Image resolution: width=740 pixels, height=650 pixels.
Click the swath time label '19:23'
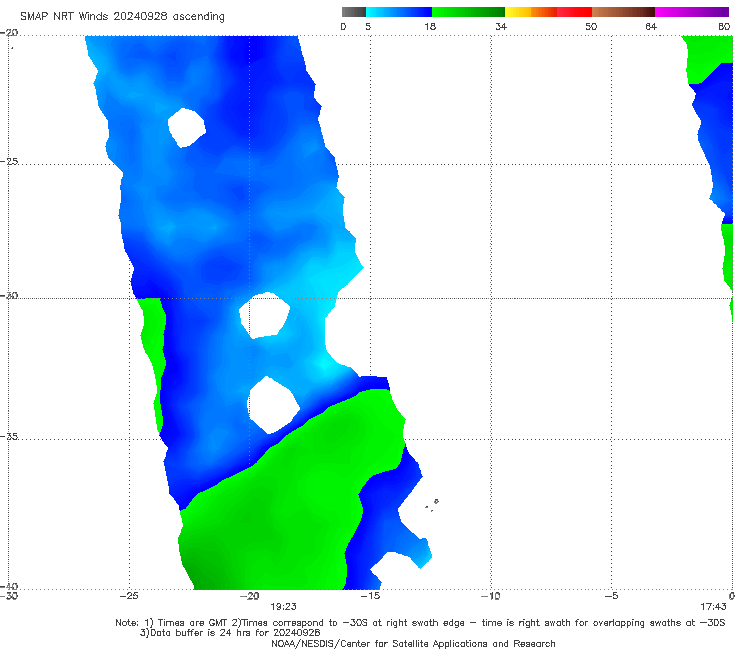tap(283, 607)
